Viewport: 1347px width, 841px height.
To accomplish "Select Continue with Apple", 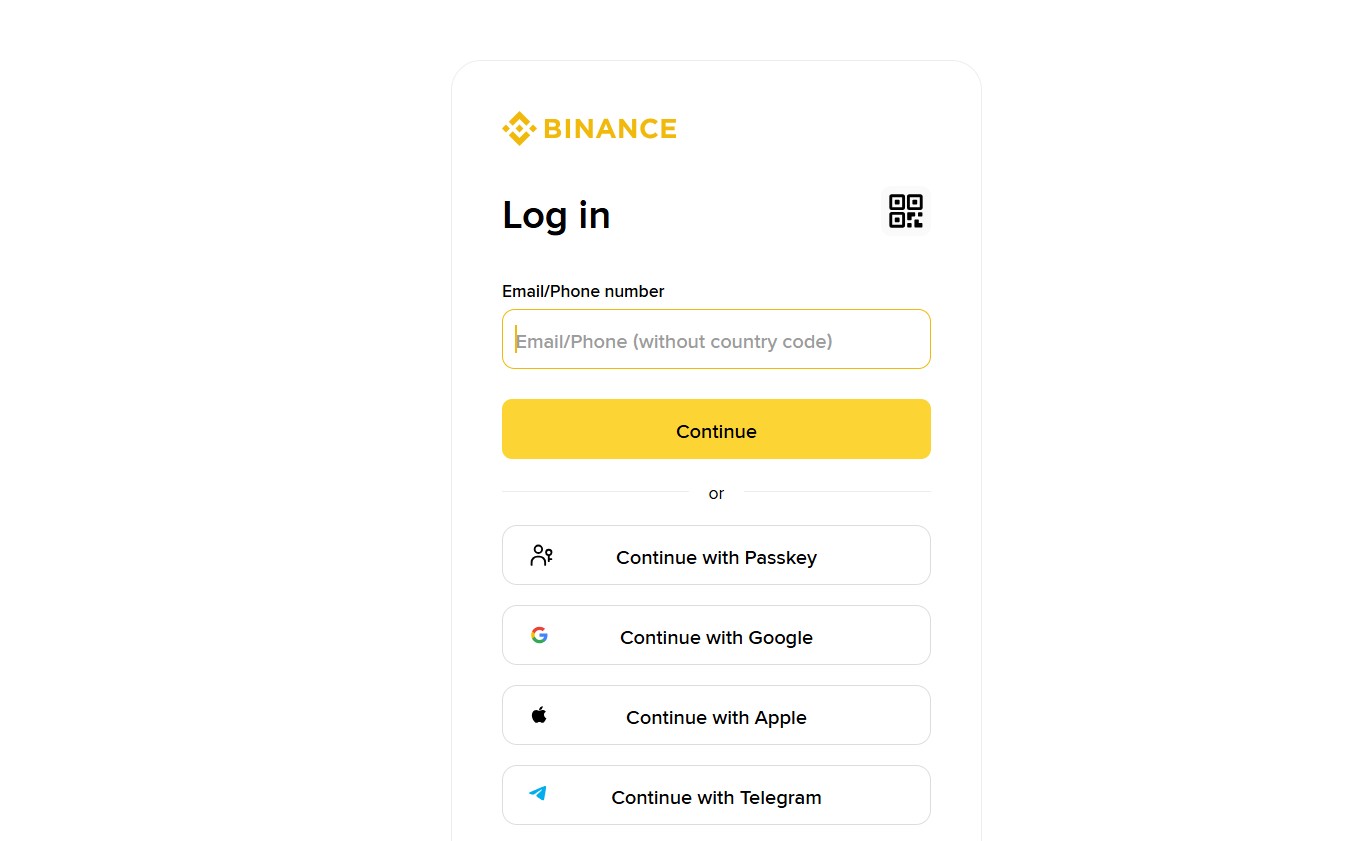I will pos(716,715).
